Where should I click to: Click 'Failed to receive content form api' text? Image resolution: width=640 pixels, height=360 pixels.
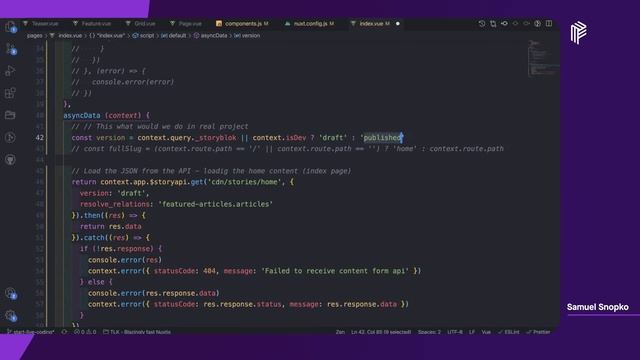point(335,271)
